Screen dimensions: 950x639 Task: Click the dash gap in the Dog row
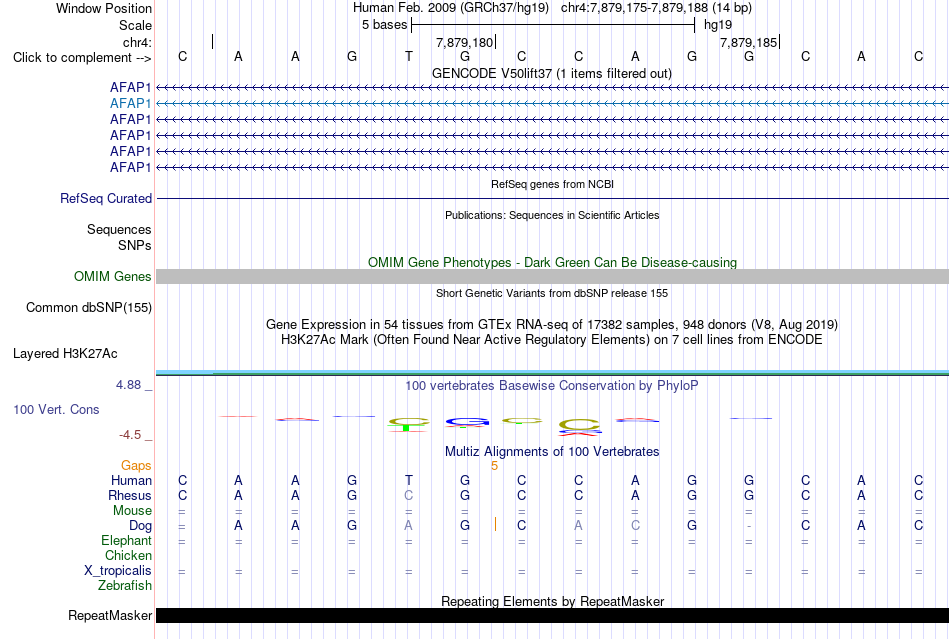(749, 526)
